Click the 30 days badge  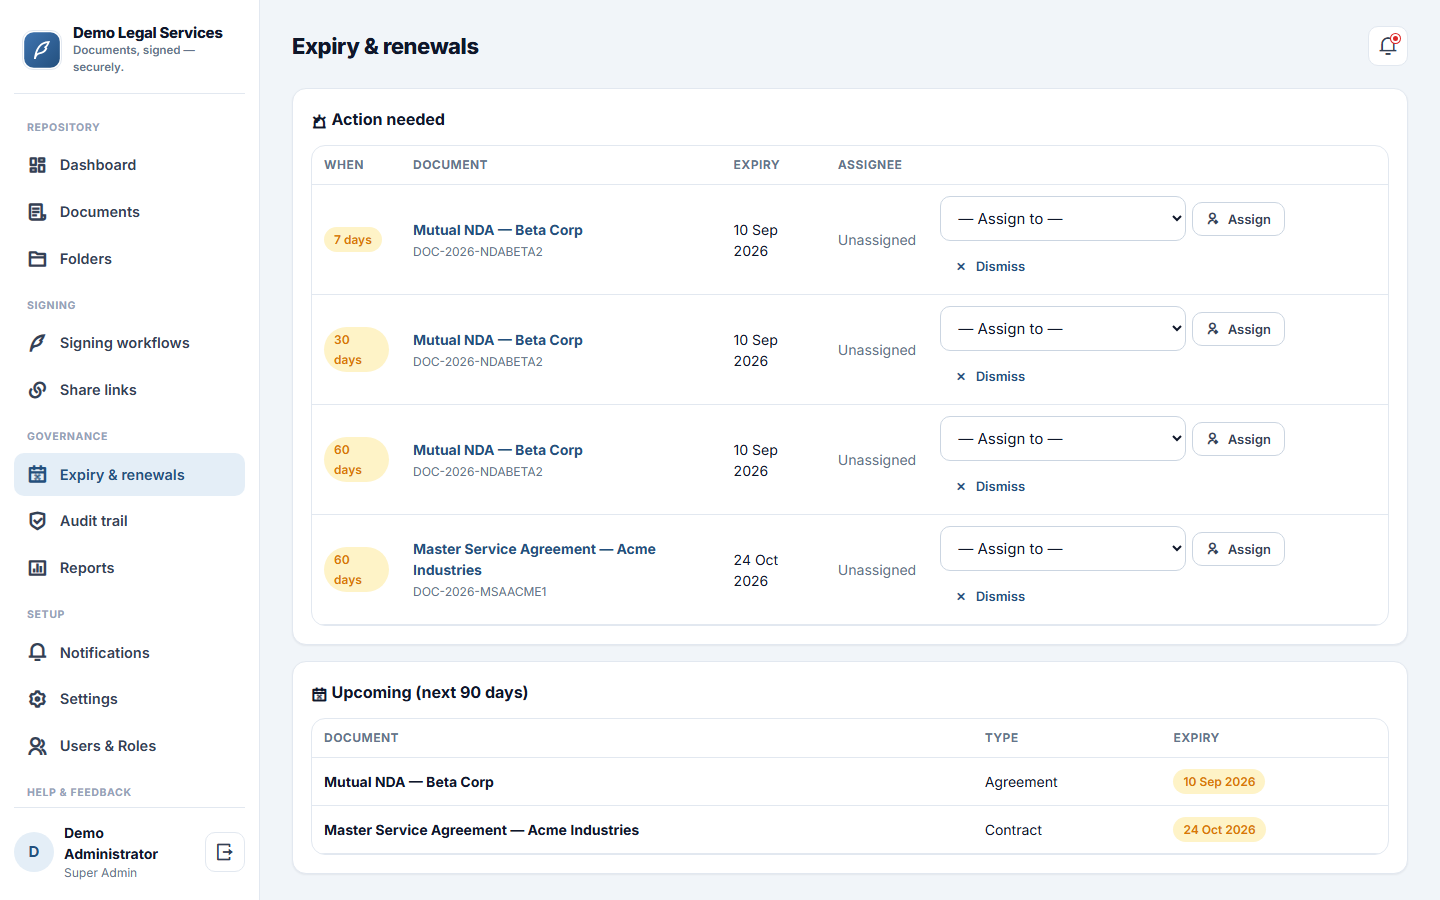pyautogui.click(x=356, y=350)
